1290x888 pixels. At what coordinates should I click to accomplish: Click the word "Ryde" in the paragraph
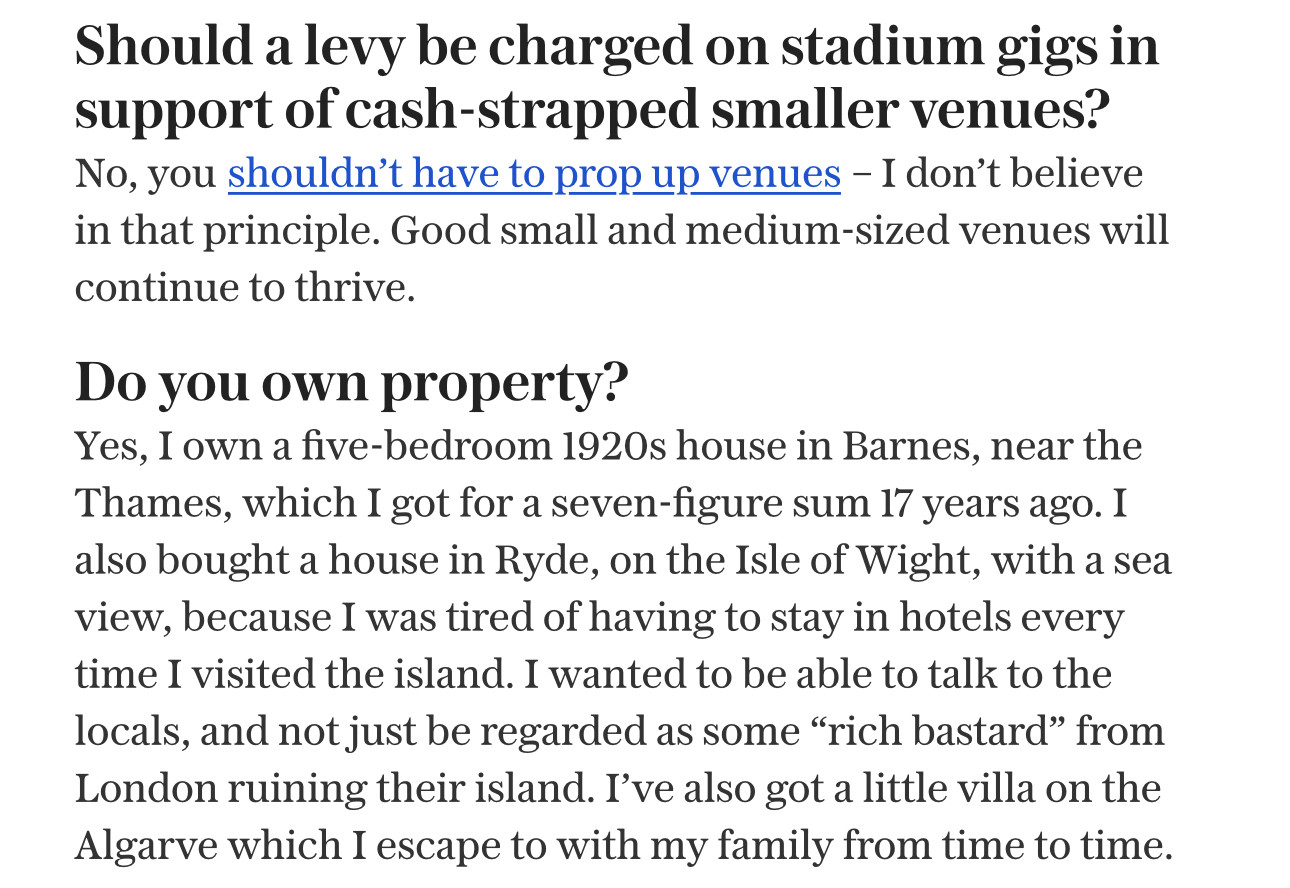tap(531, 560)
